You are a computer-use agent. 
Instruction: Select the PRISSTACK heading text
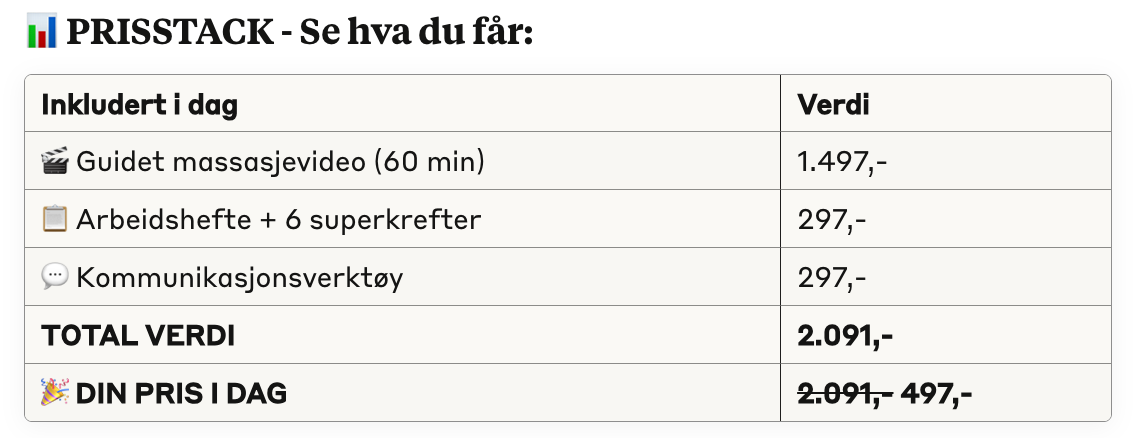click(170, 33)
